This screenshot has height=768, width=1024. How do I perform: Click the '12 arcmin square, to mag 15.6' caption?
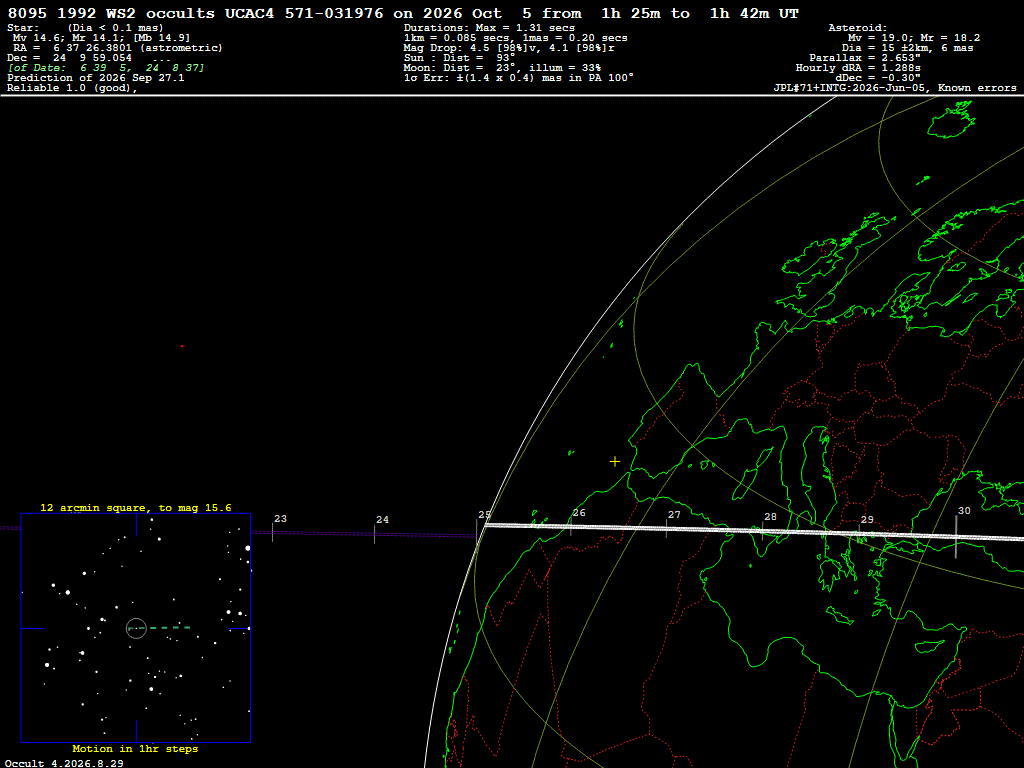tap(136, 507)
